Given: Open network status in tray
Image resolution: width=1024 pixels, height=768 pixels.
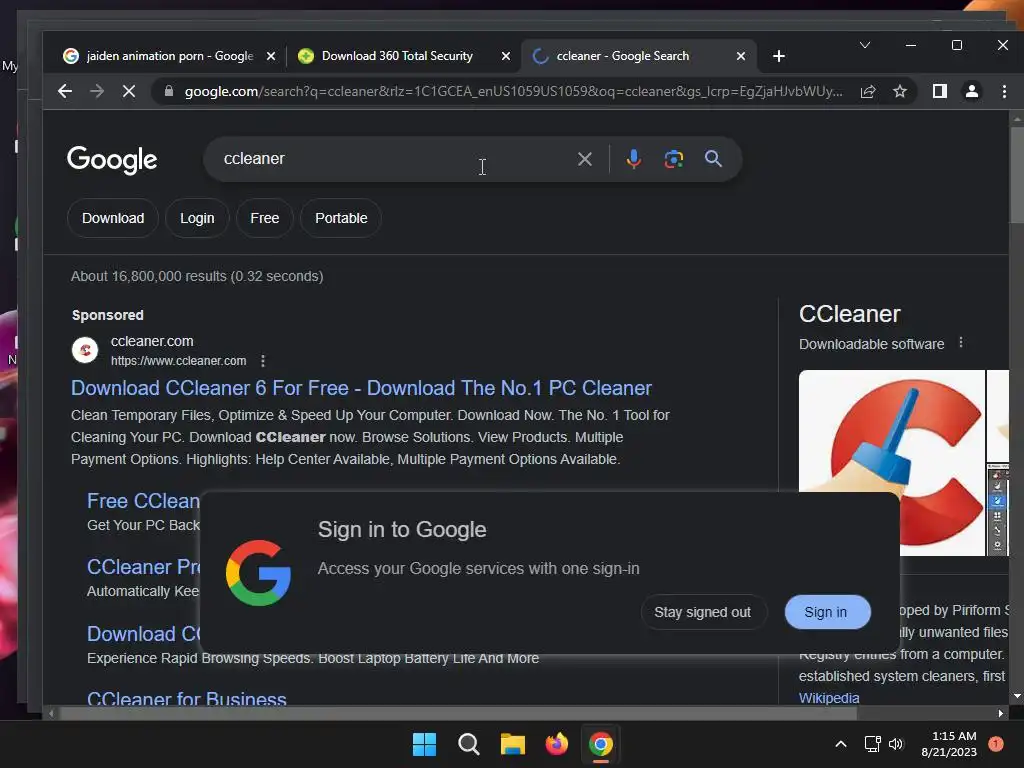Looking at the screenshot, I should coord(872,744).
